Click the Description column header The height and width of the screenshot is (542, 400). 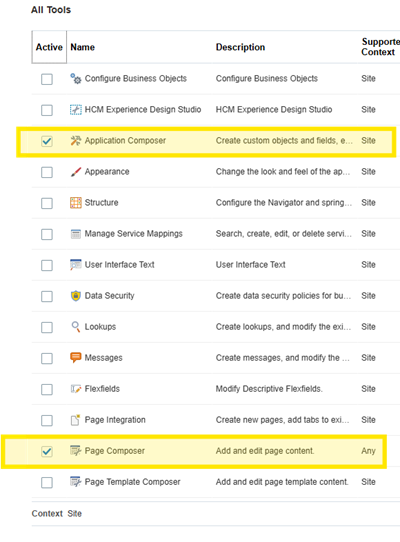[x=240, y=47]
